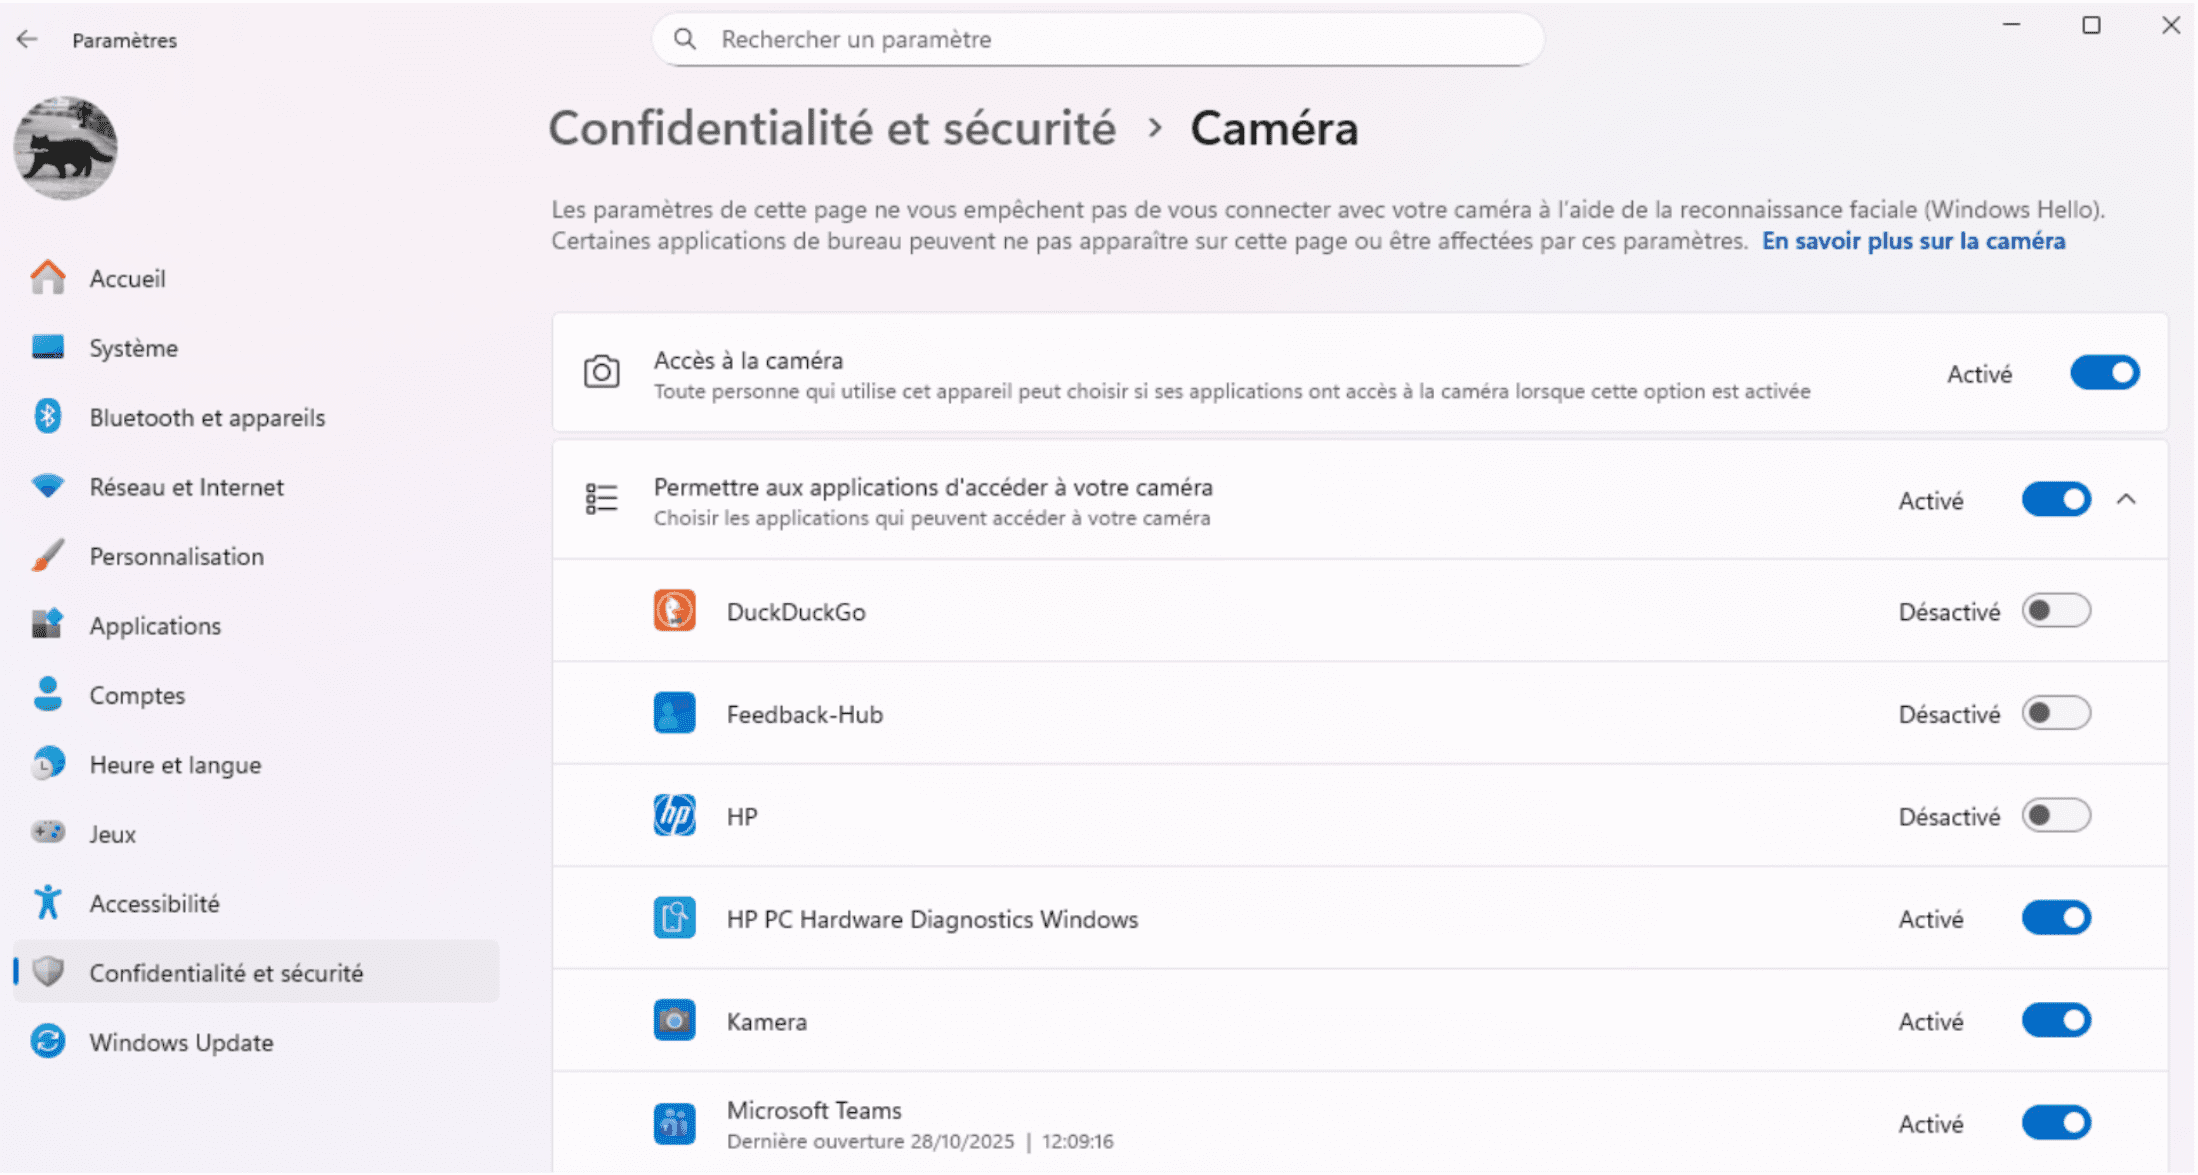Turn off the Accès à la caméra toggle
This screenshot has height=1175, width=2198.
pos(2104,373)
